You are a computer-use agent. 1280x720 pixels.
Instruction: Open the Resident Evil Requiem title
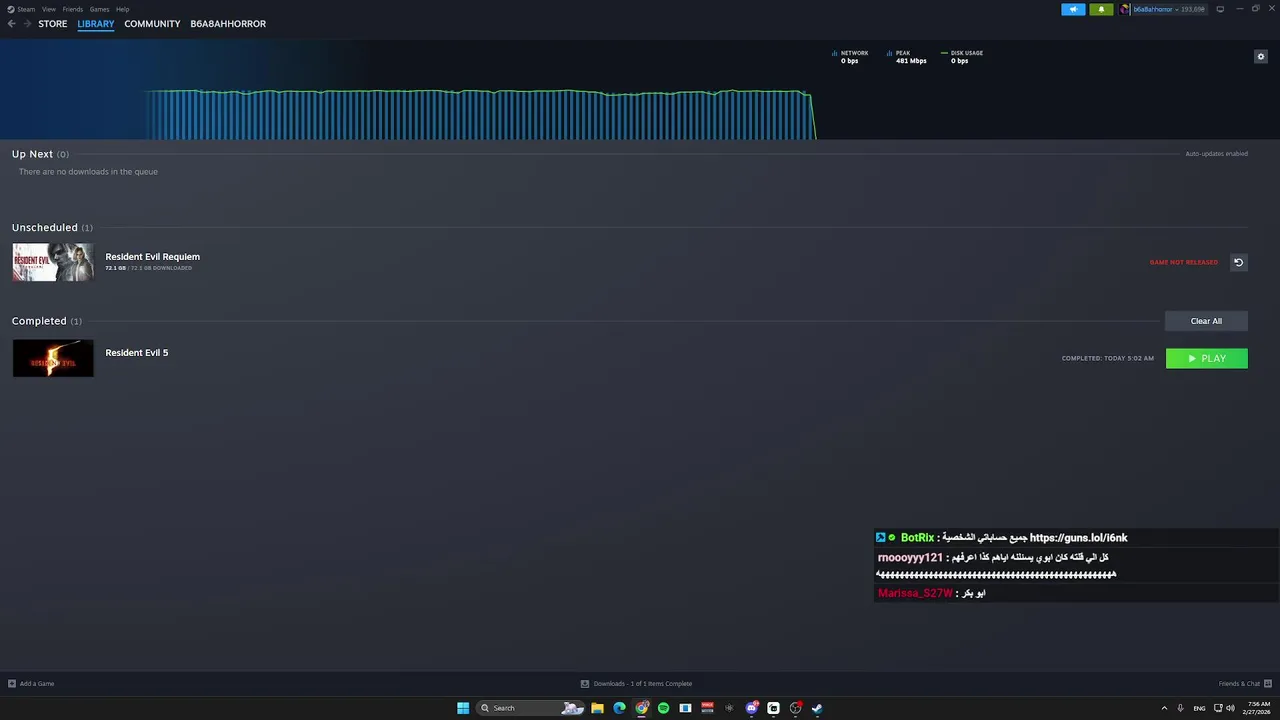[152, 257]
